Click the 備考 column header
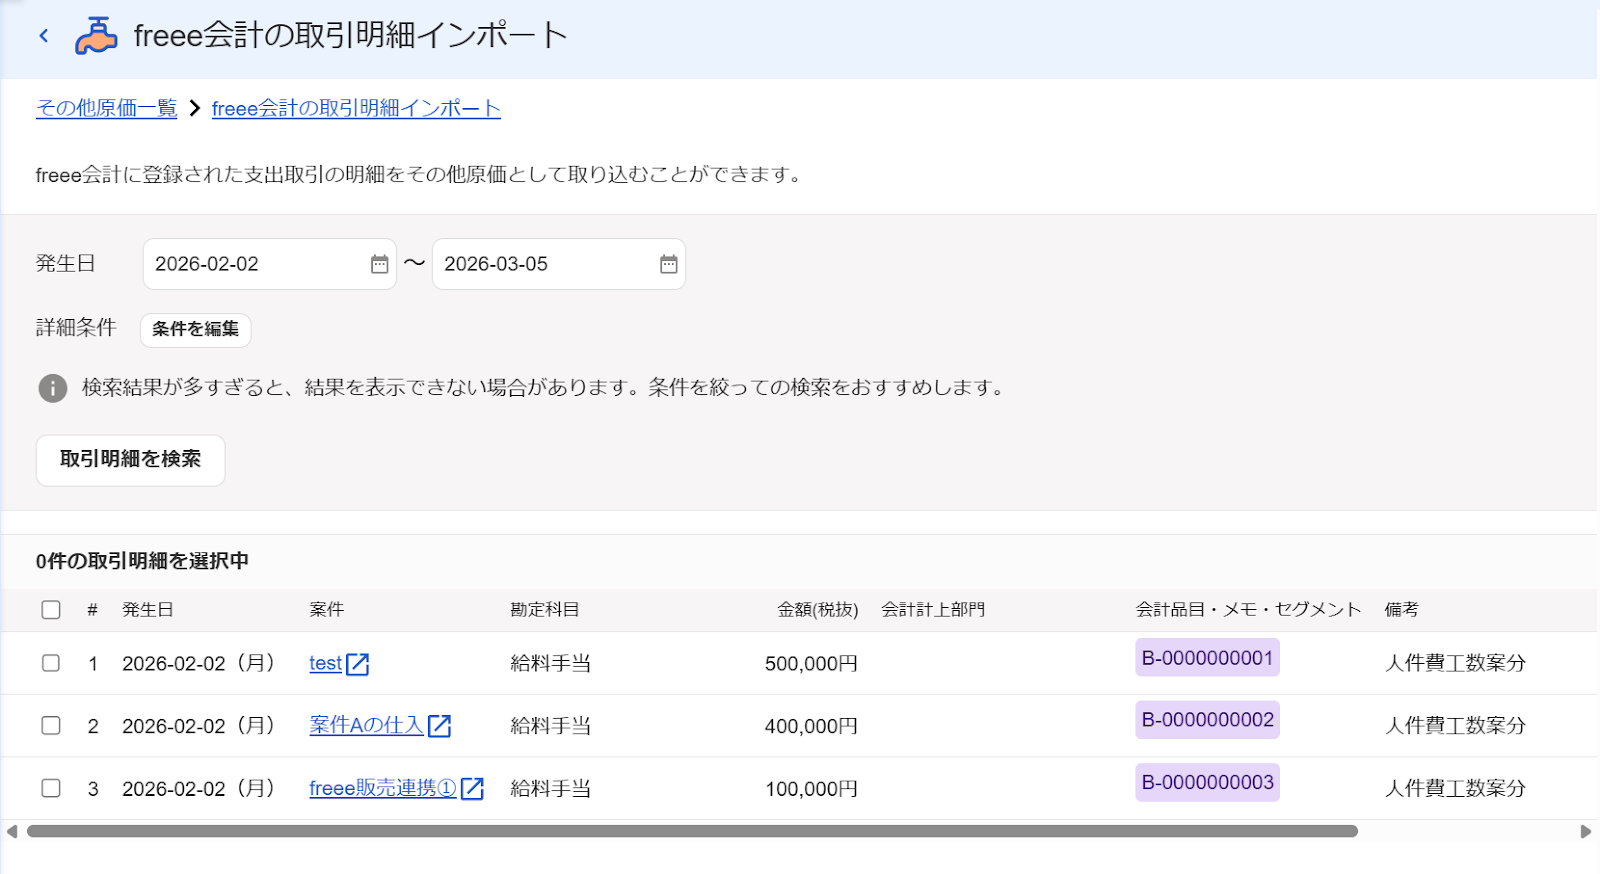 (1402, 610)
